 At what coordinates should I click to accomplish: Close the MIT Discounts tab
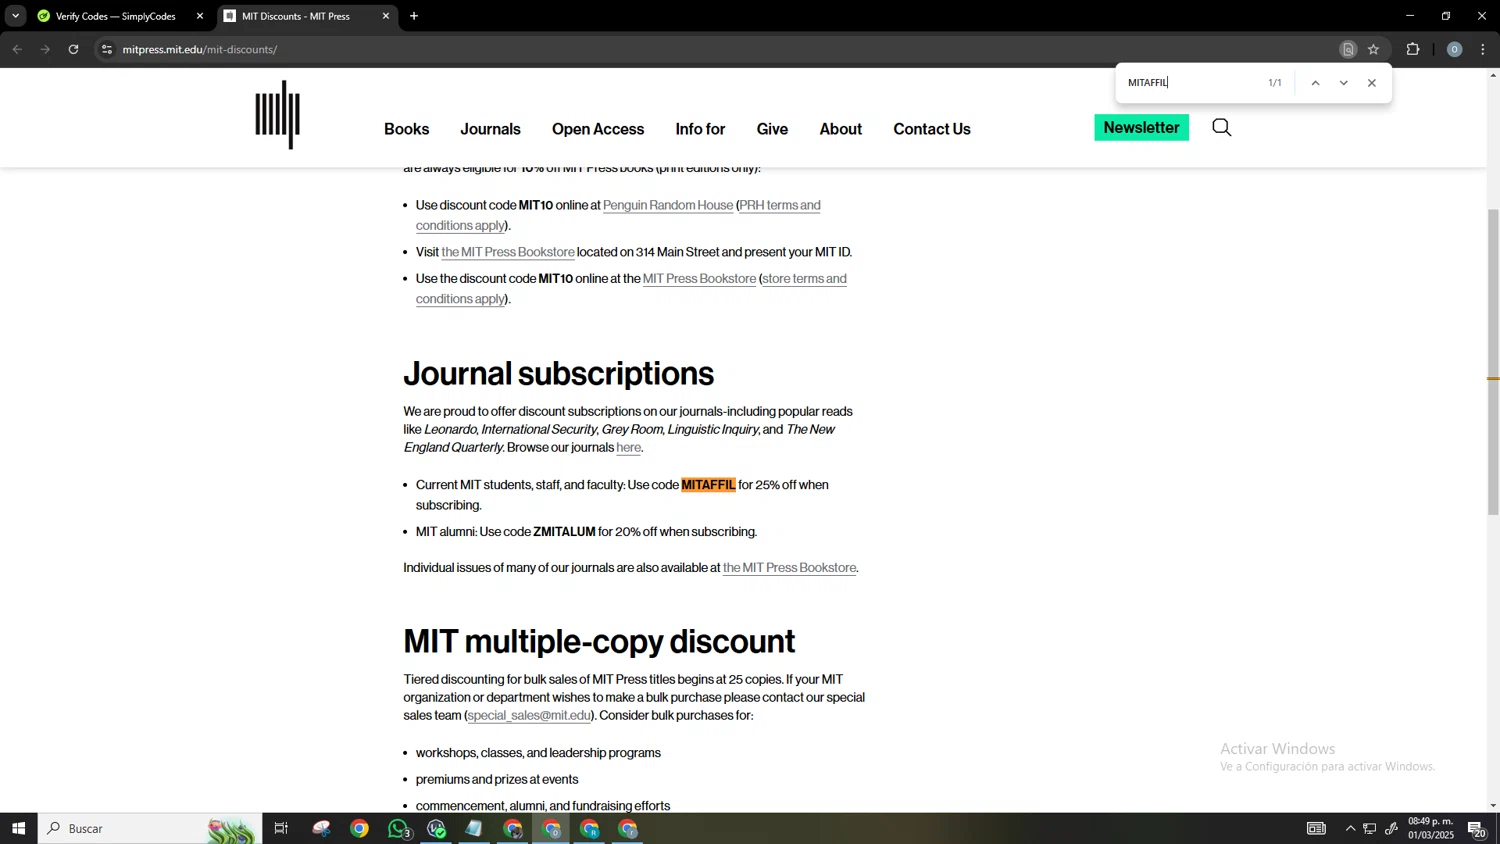pyautogui.click(x=386, y=16)
